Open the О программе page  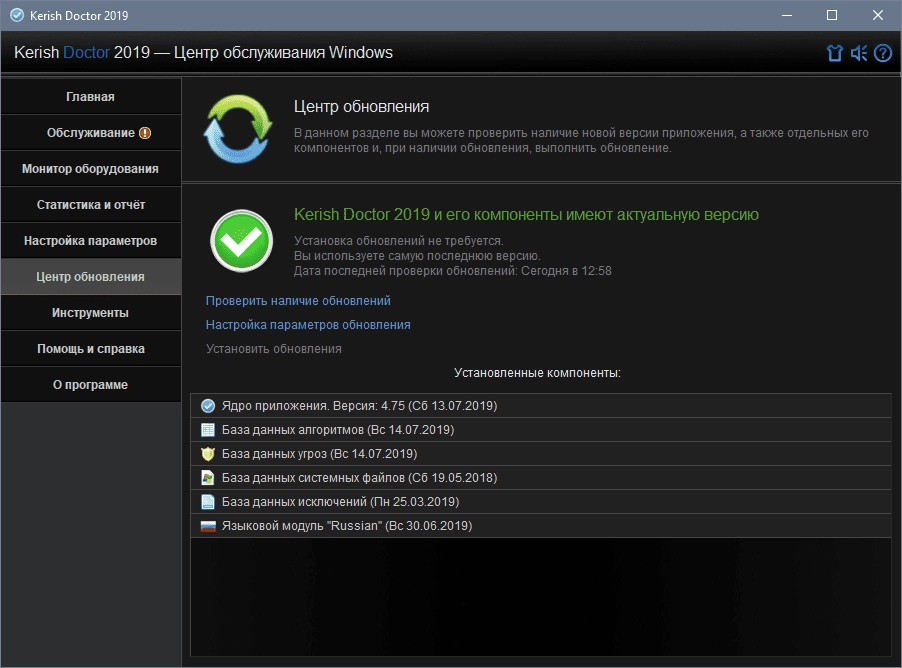(91, 384)
